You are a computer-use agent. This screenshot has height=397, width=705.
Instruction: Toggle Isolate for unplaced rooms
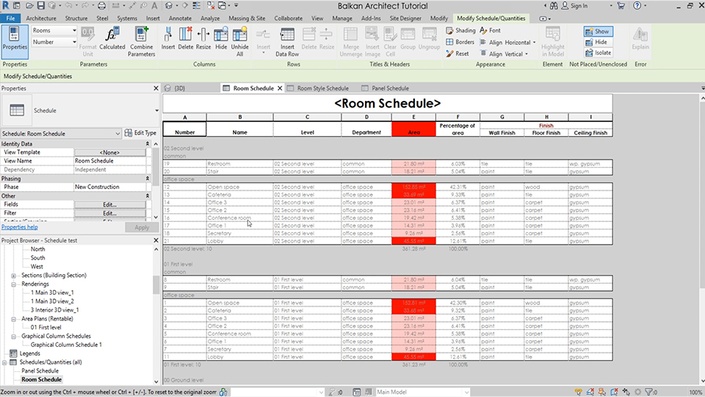point(598,53)
